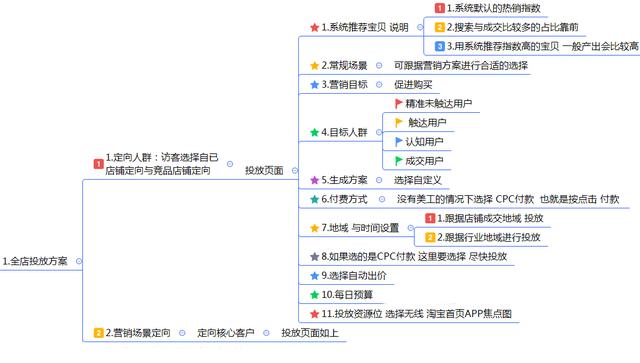Click the blue star beside 9.选择自动出价

314,276
